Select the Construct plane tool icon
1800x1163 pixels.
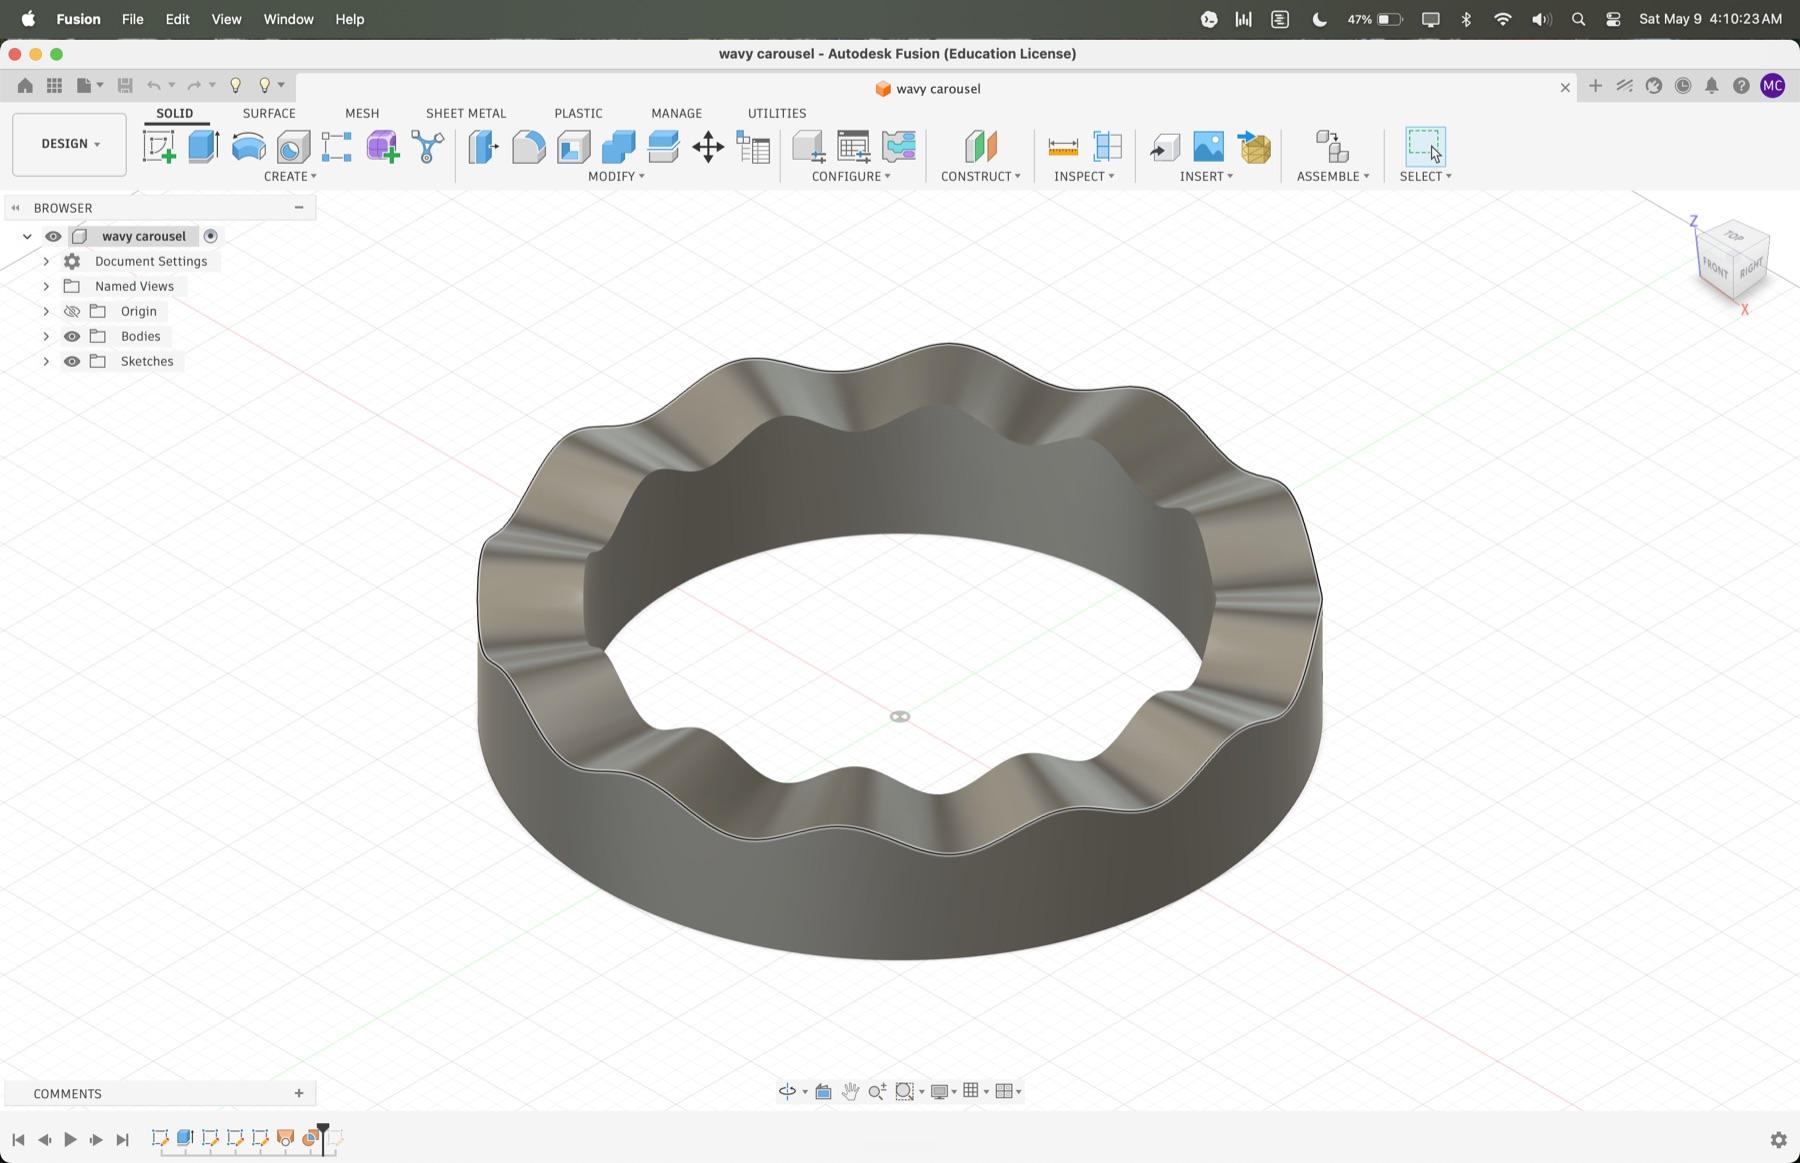tap(981, 147)
